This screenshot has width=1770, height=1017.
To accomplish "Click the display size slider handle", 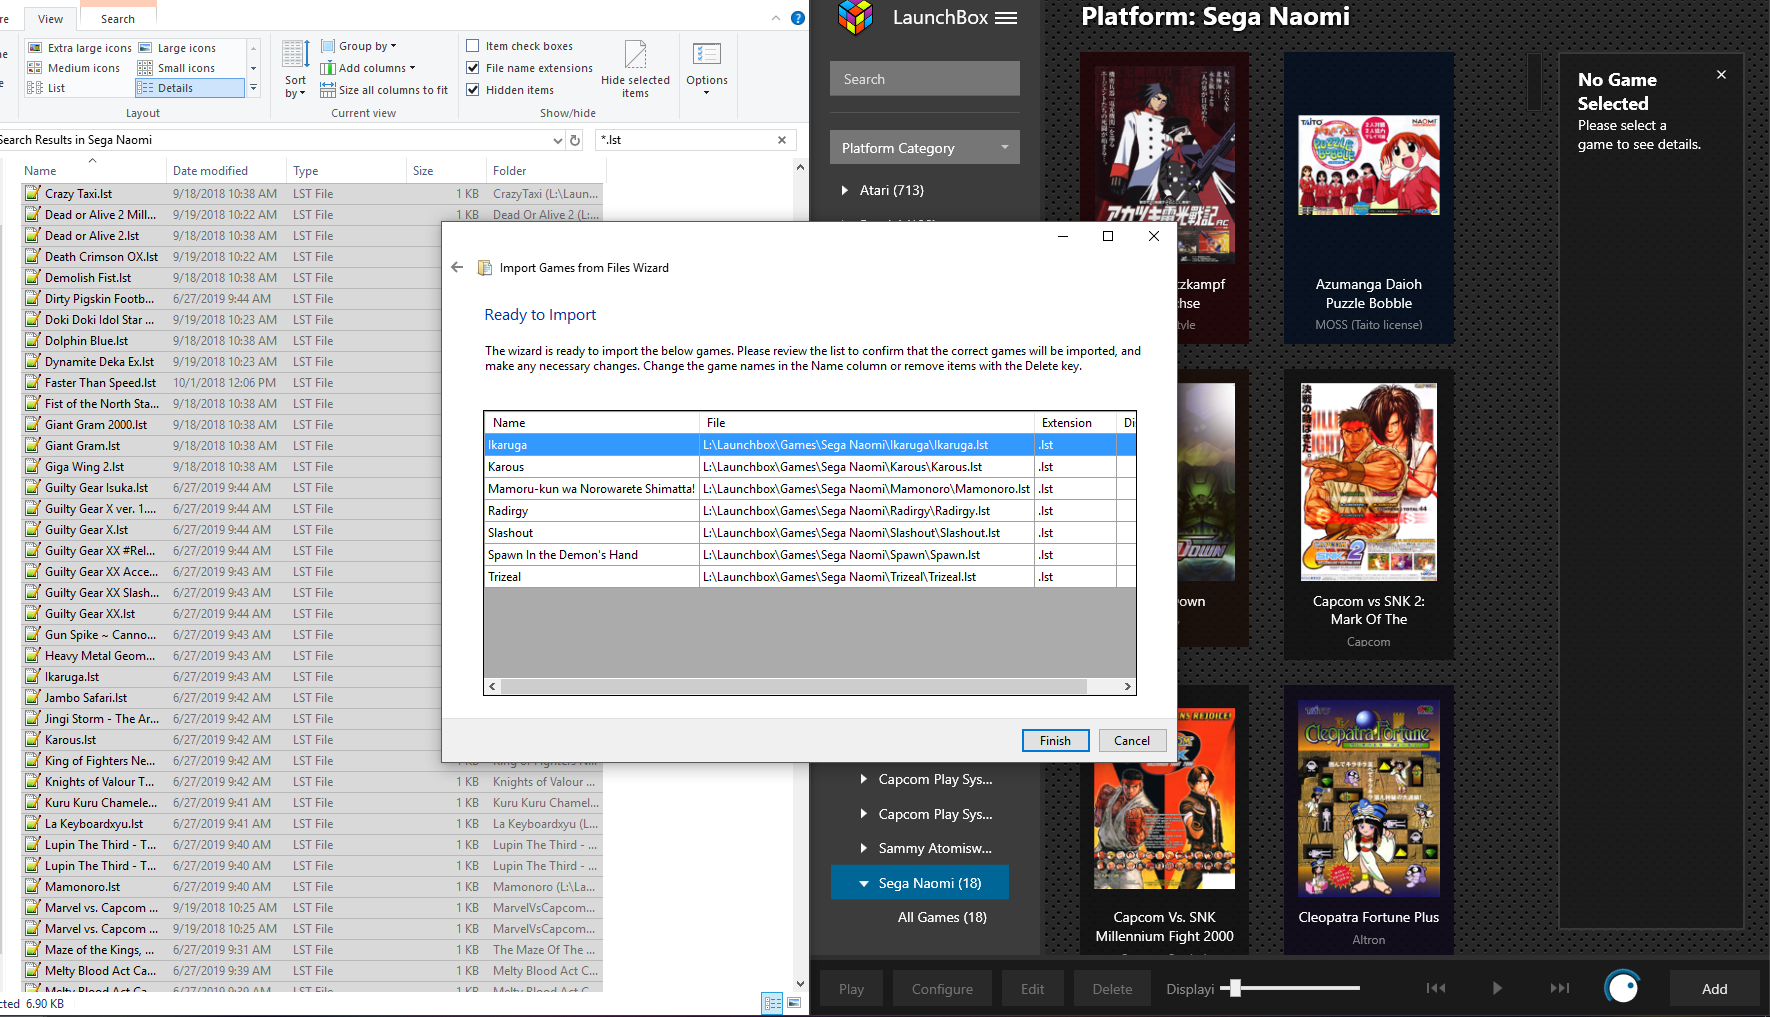I will [1236, 988].
